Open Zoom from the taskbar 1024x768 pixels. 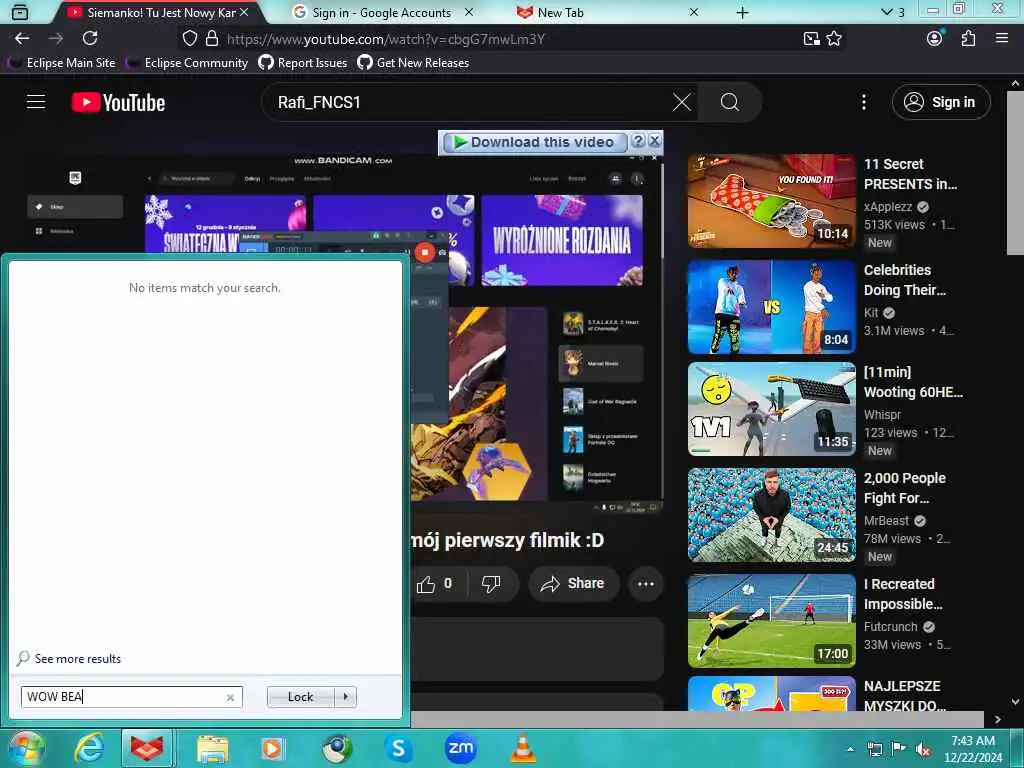click(460, 748)
